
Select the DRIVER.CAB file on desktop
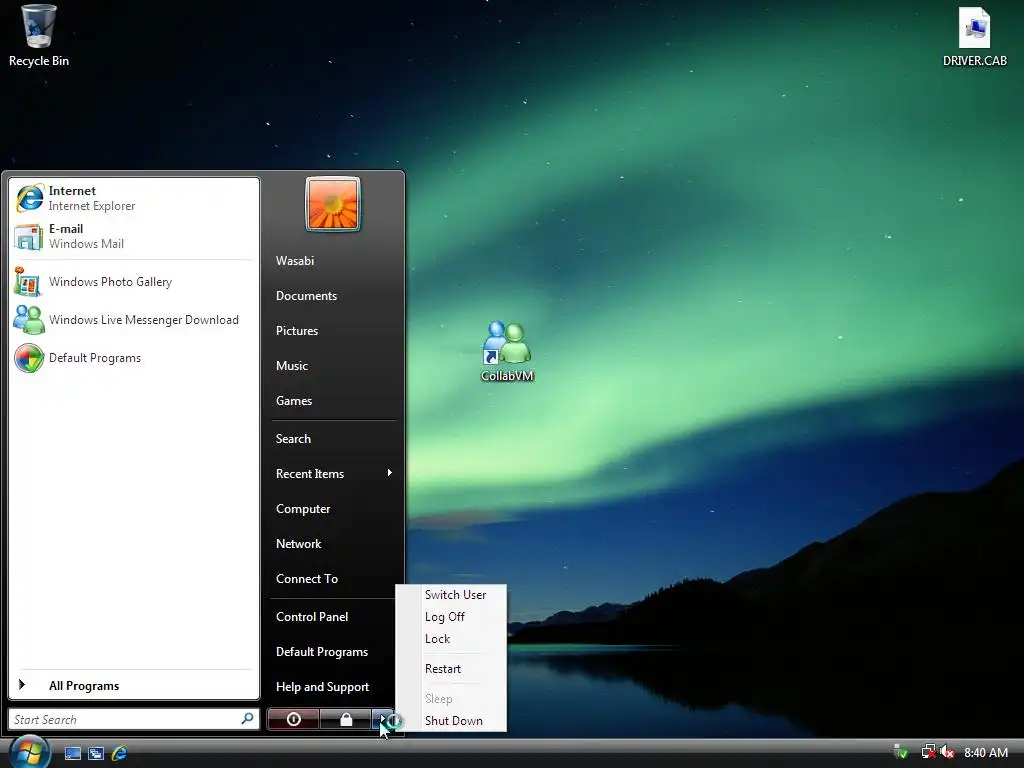pos(974,37)
